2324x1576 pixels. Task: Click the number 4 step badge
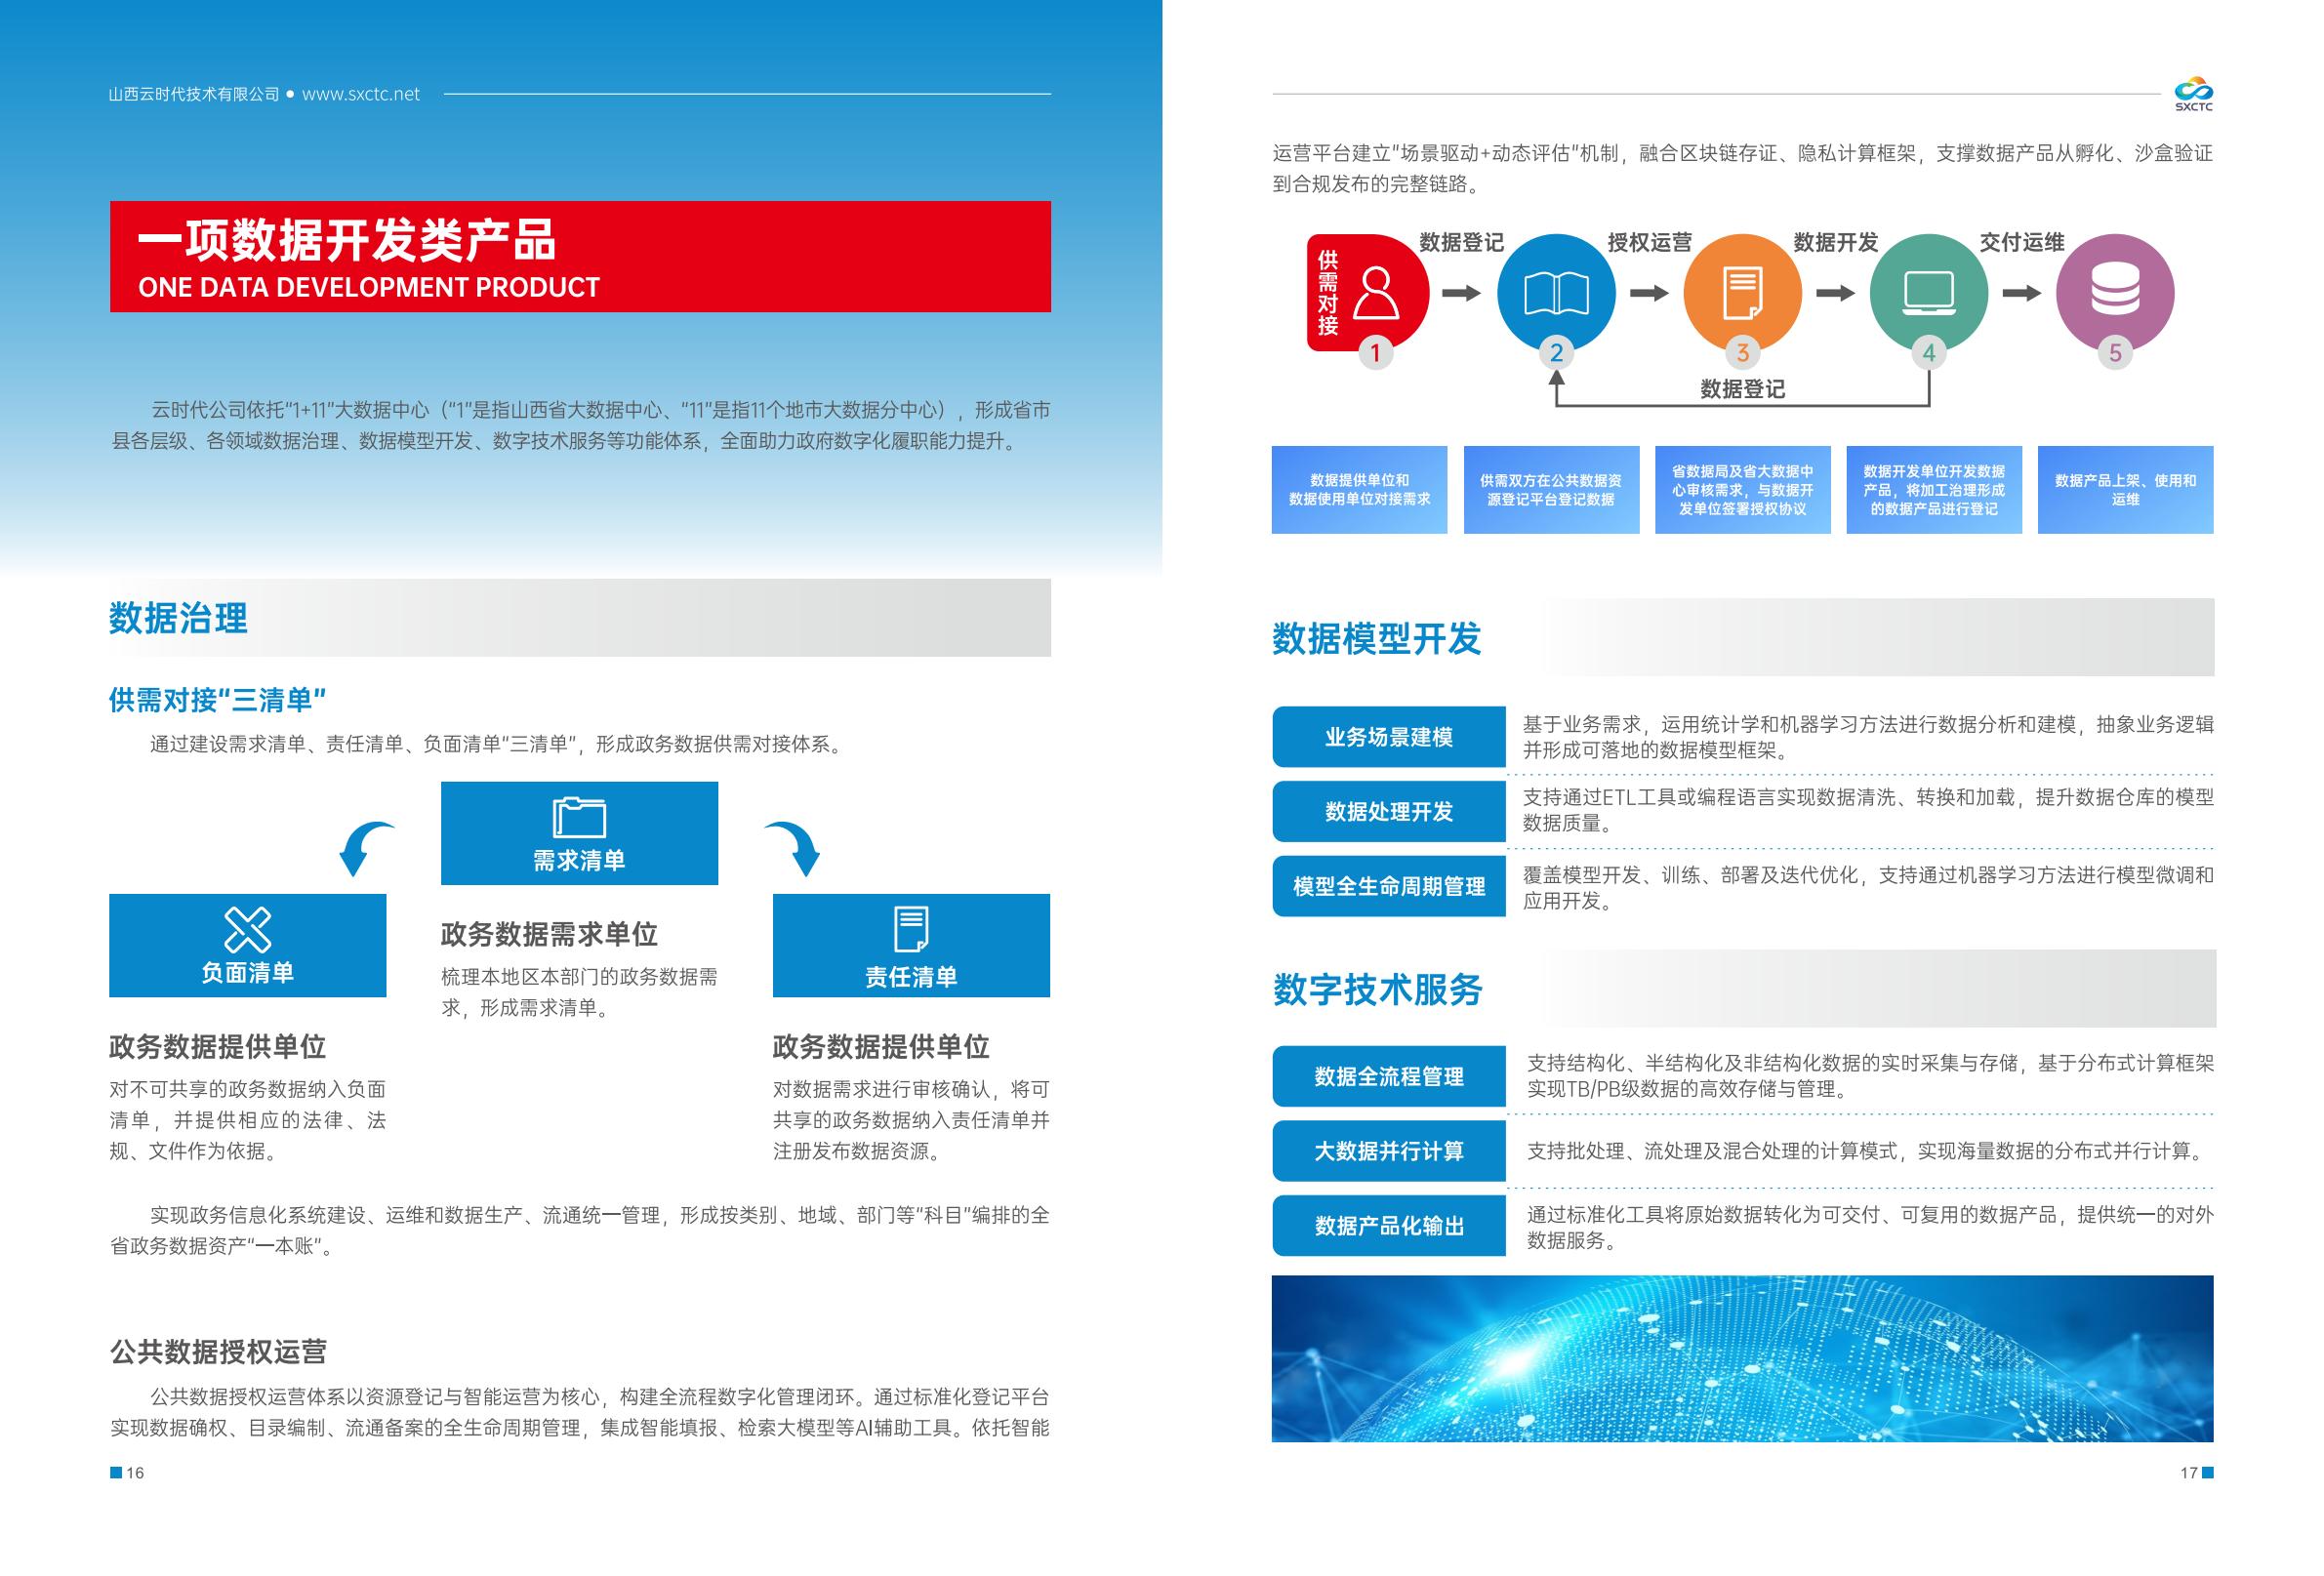click(1928, 352)
